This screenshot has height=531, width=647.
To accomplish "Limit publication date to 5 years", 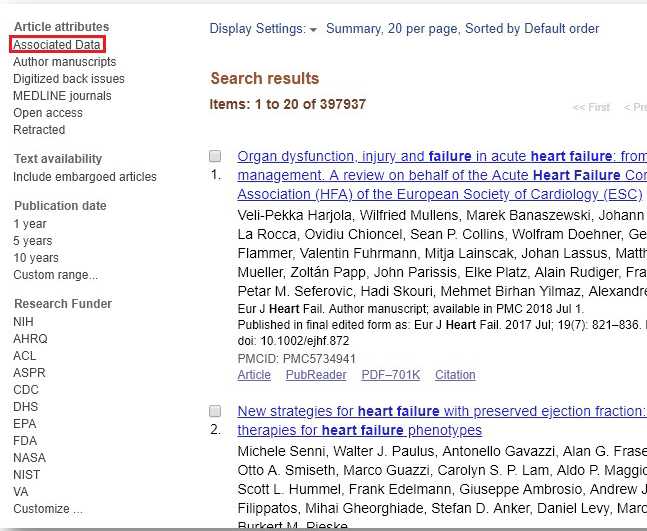I will click(33, 241).
